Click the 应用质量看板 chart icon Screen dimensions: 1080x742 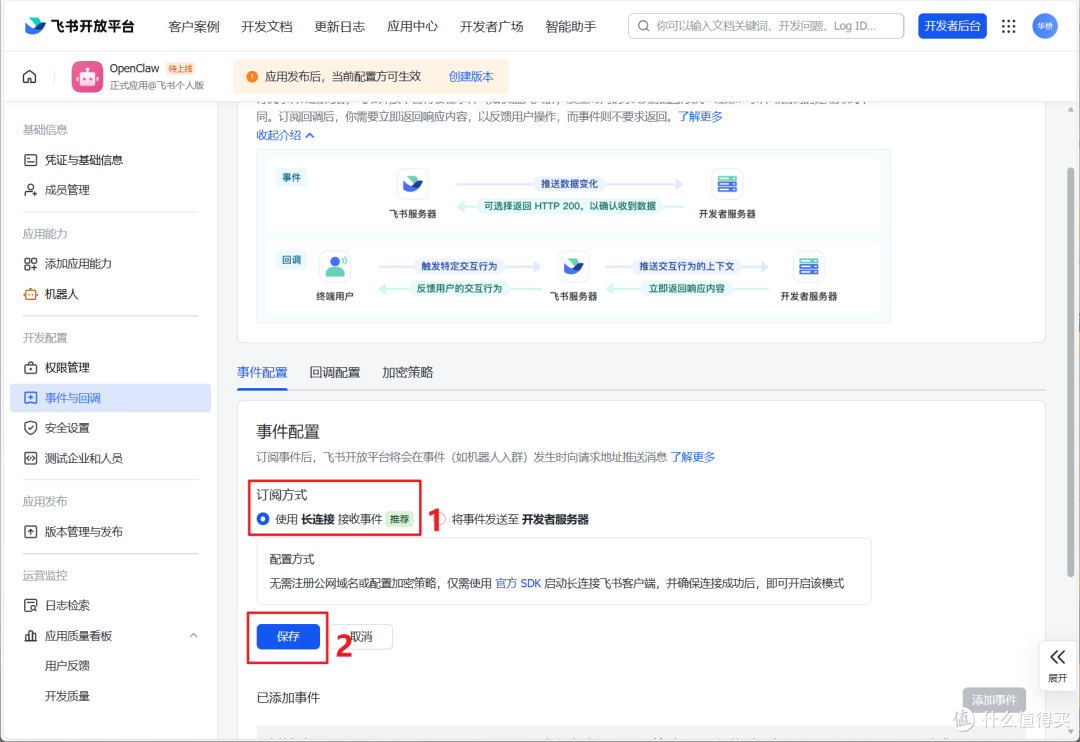pos(30,636)
